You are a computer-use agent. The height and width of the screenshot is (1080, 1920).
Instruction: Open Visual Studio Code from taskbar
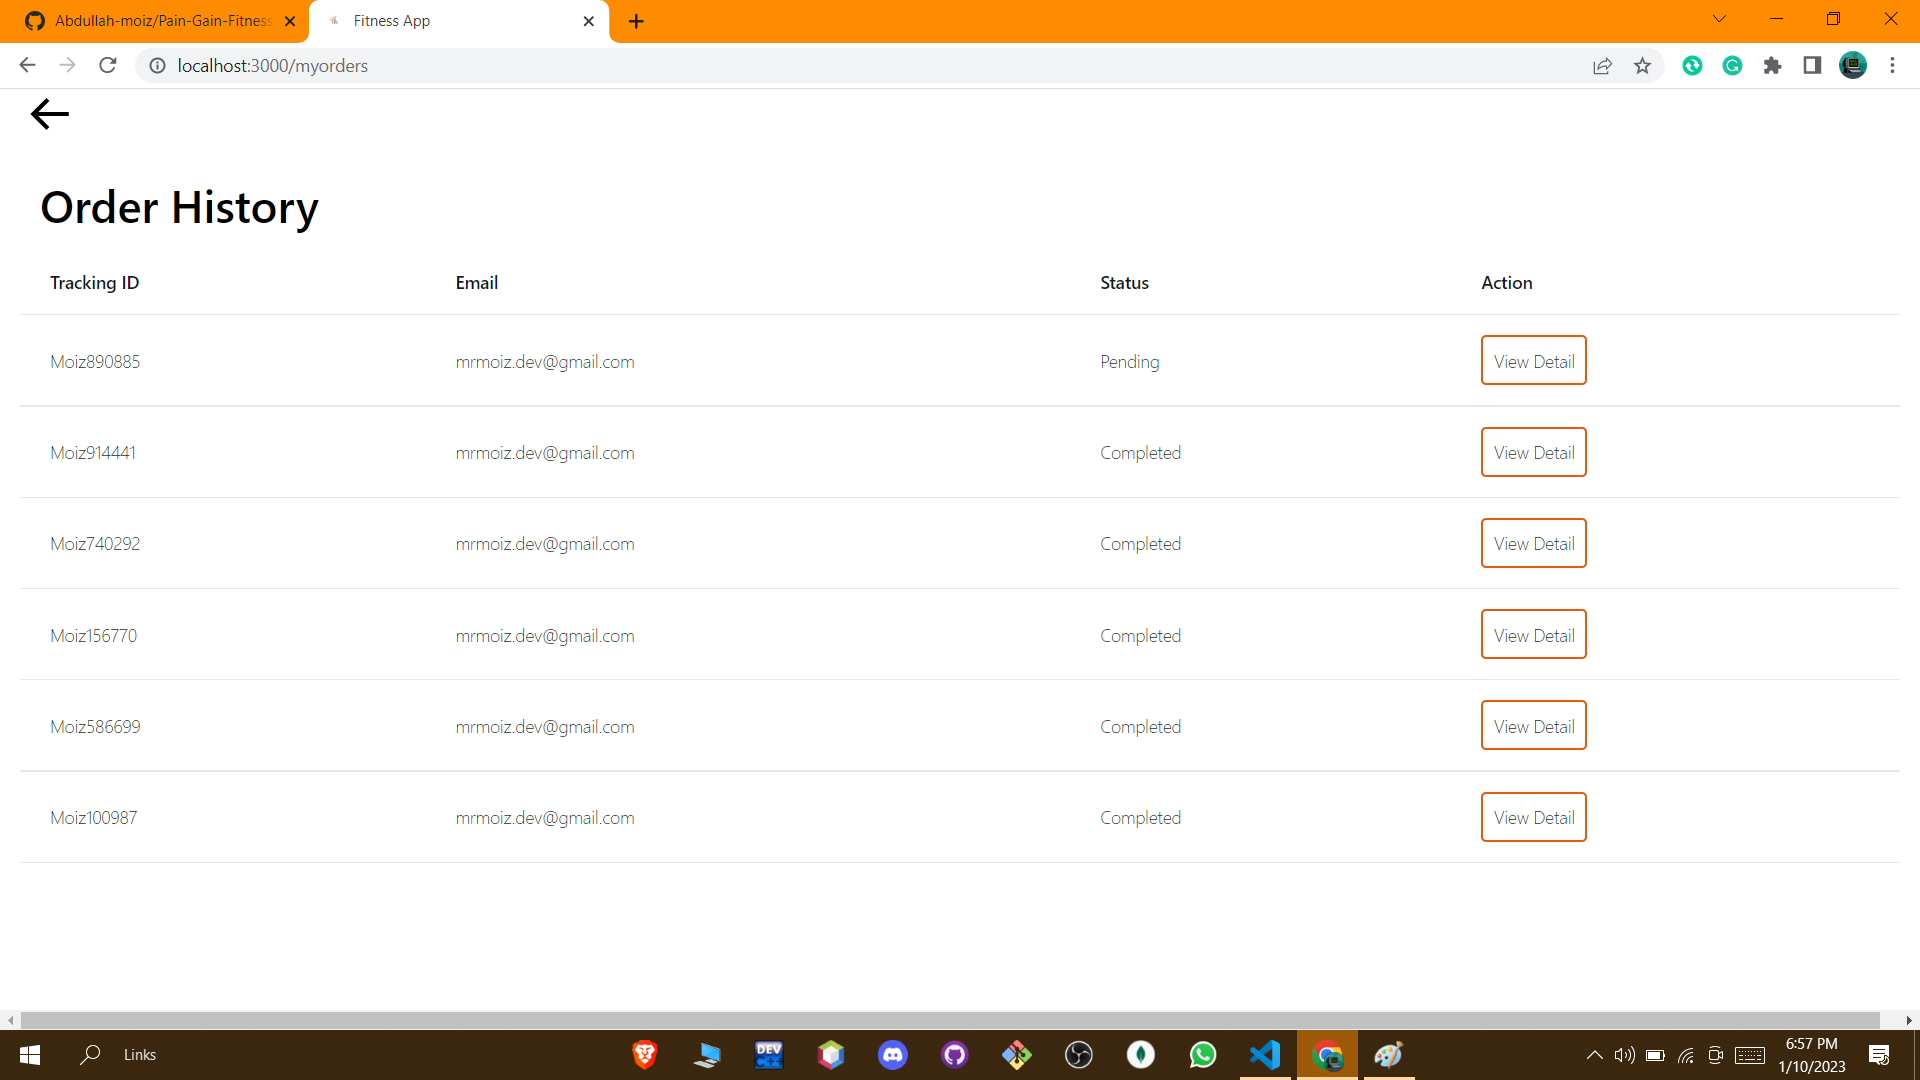1265,1055
